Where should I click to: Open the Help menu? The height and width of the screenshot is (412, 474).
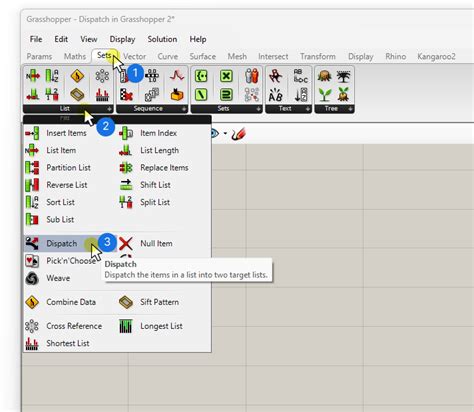click(198, 39)
